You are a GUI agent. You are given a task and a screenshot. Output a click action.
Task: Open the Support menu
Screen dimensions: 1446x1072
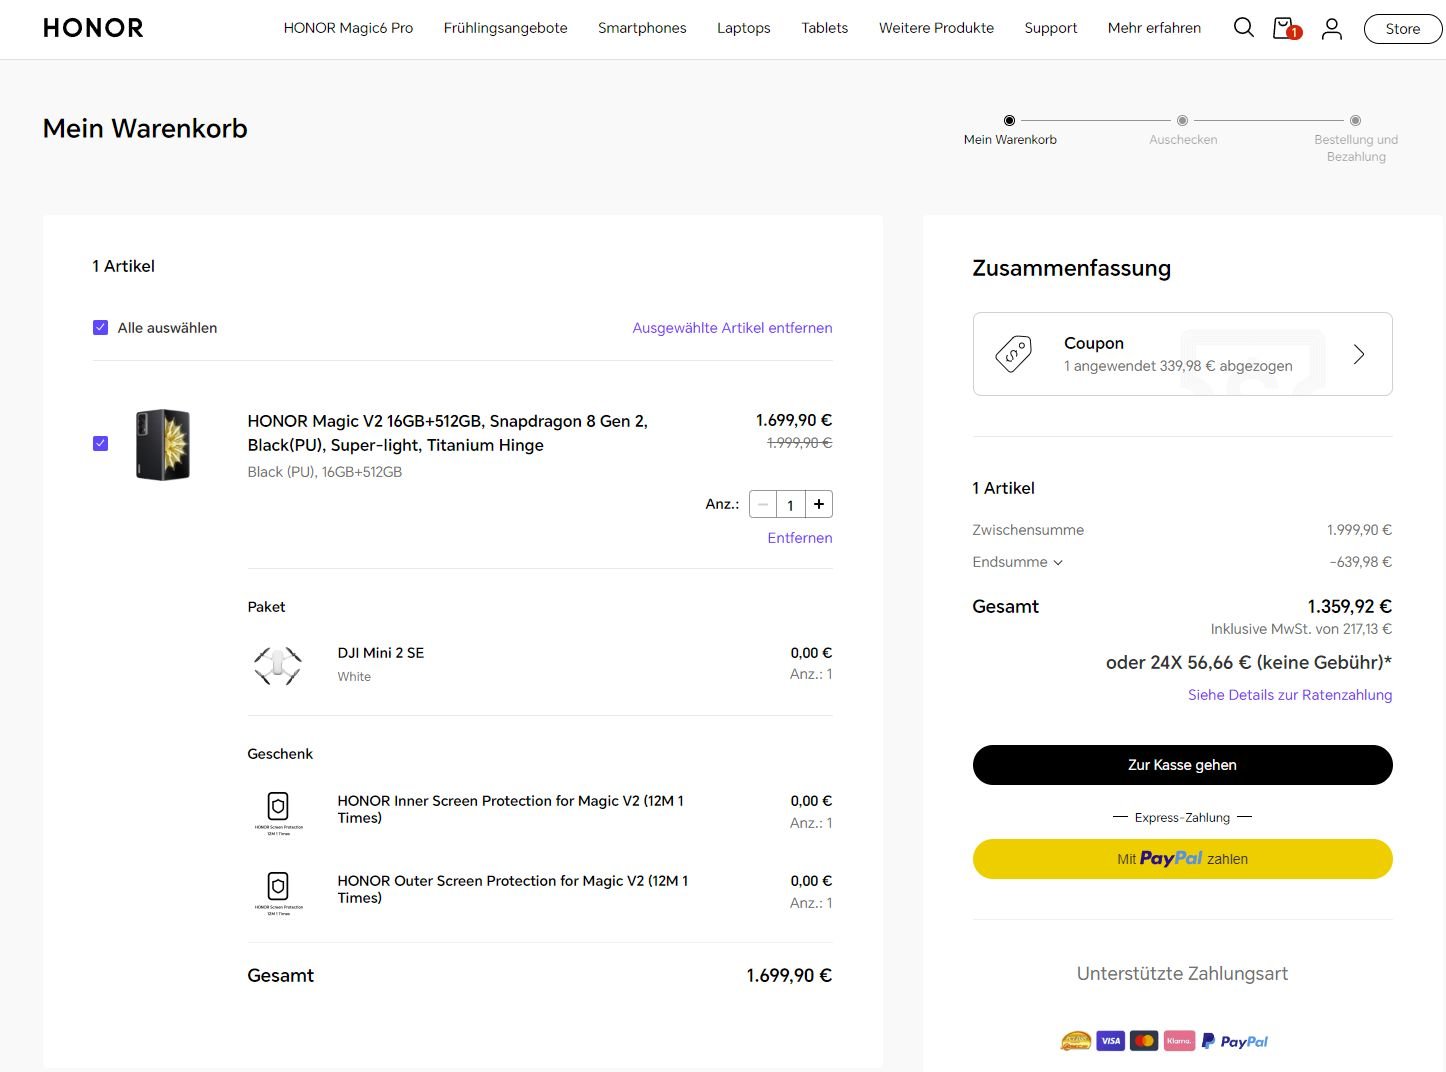[1050, 28]
